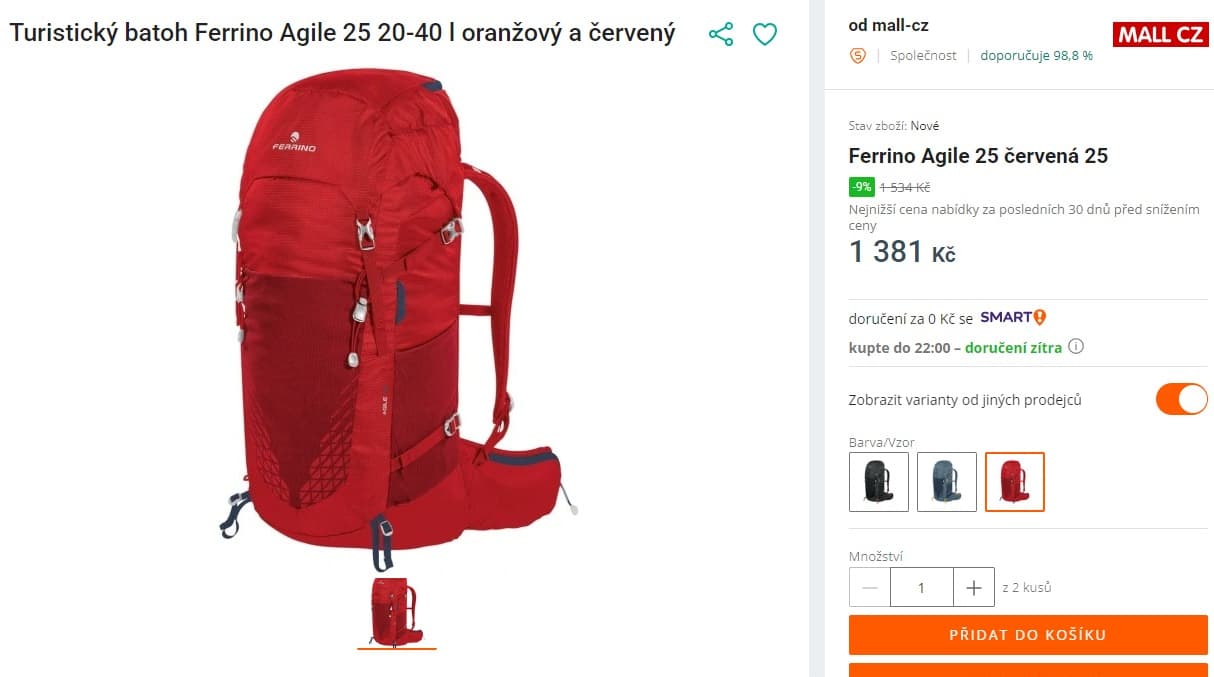
Task: Select the blue-grey backpack color variant
Action: [x=946, y=482]
